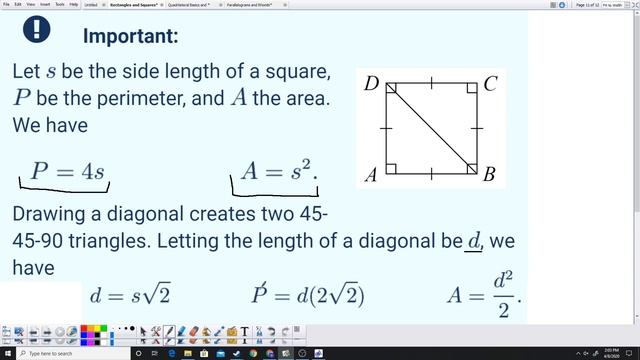Select the blue Highlighter tool
640x360 pixels.
pyautogui.click(x=182, y=331)
